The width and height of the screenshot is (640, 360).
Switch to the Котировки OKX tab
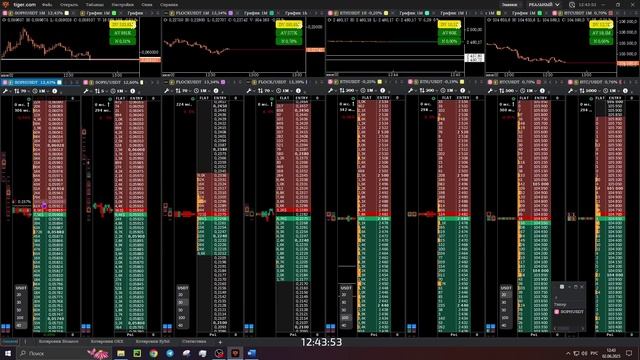(107, 342)
